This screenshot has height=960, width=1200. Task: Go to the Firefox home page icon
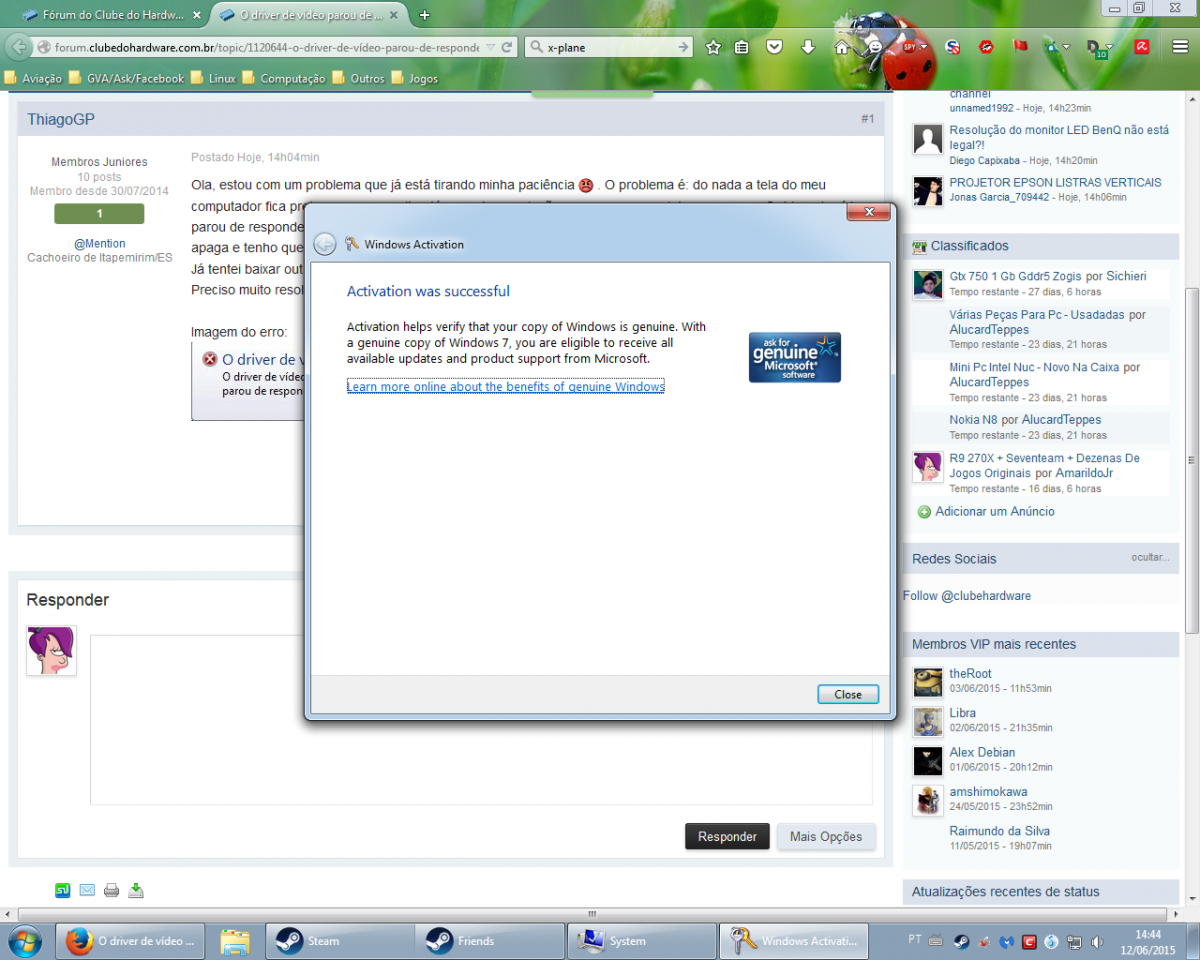tap(842, 47)
